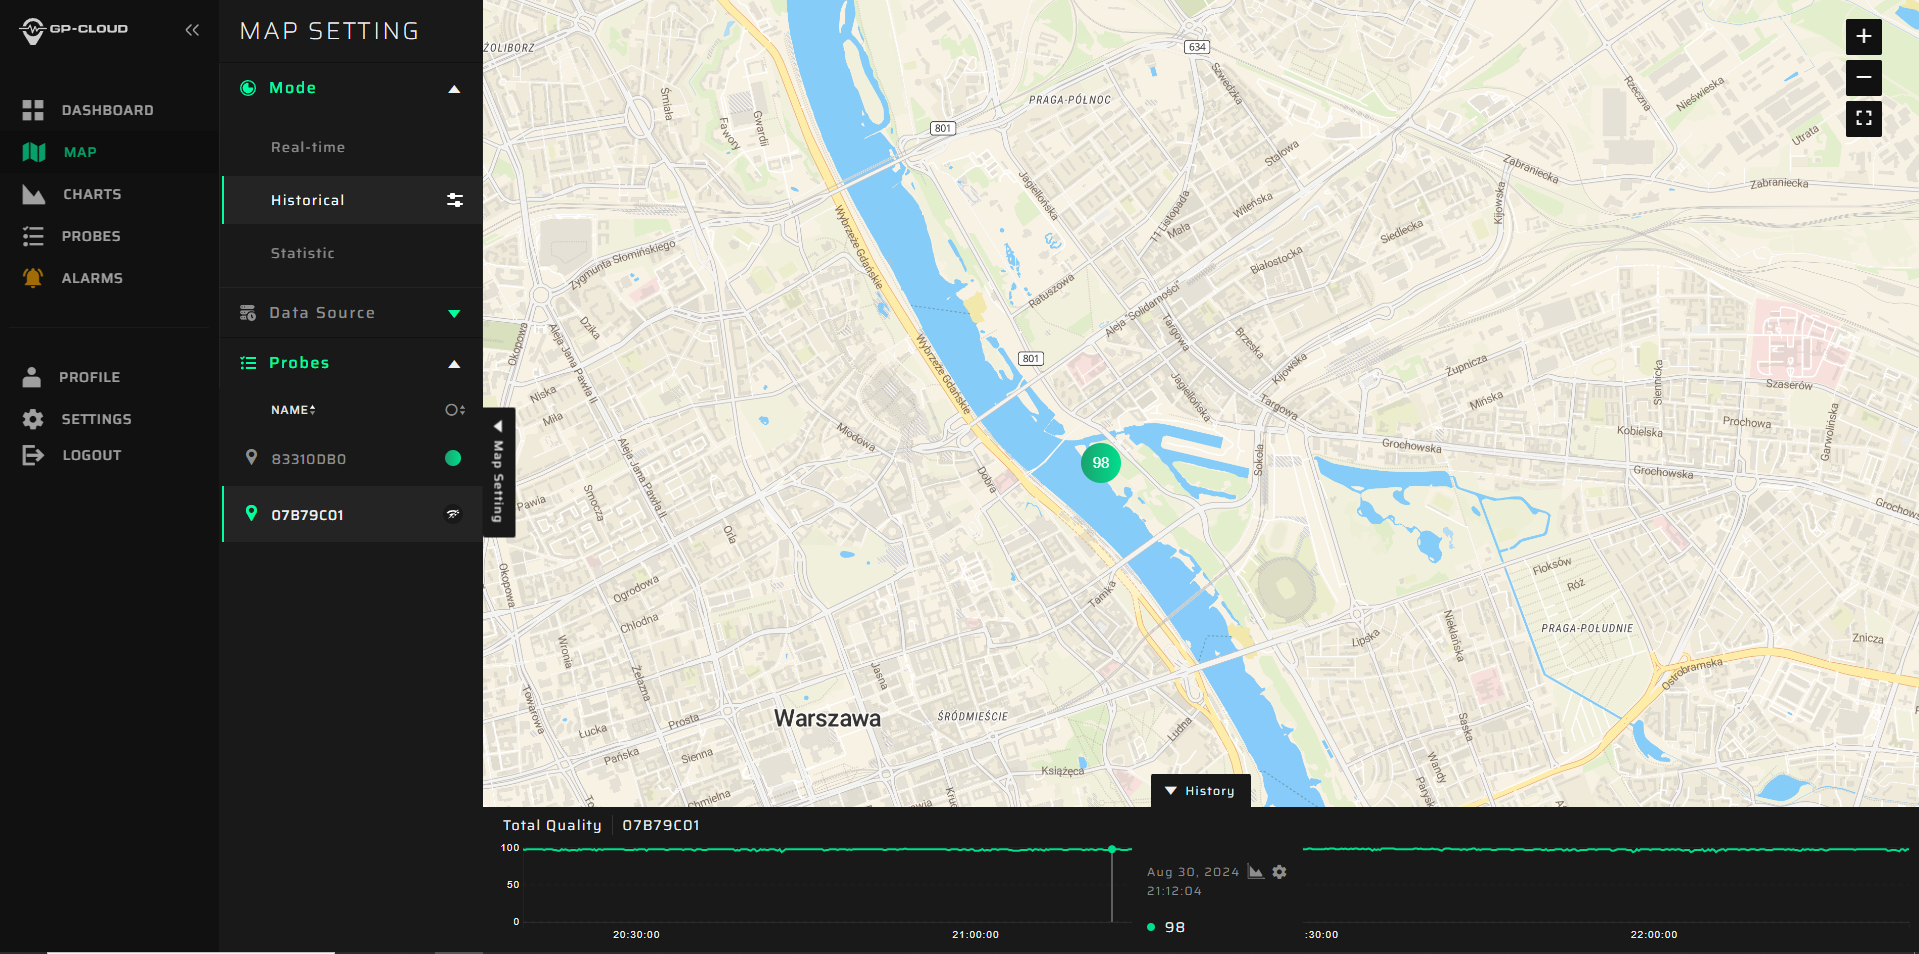Open Historical mode filter settings icon
The width and height of the screenshot is (1919, 954).
(454, 200)
